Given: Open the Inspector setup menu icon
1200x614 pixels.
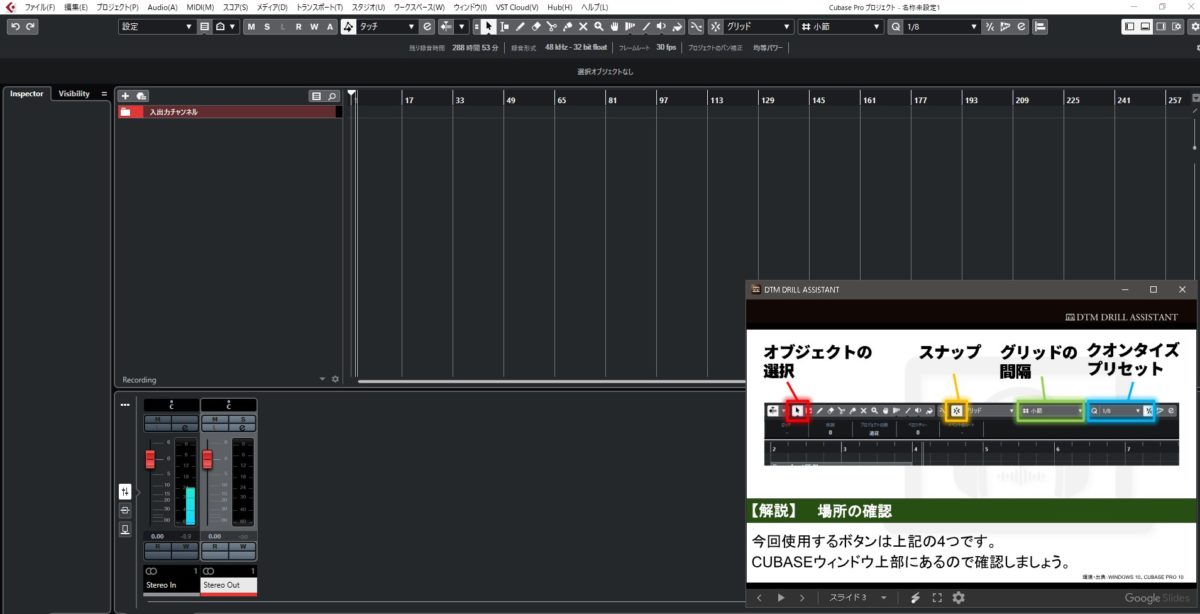Looking at the screenshot, I should [104, 94].
